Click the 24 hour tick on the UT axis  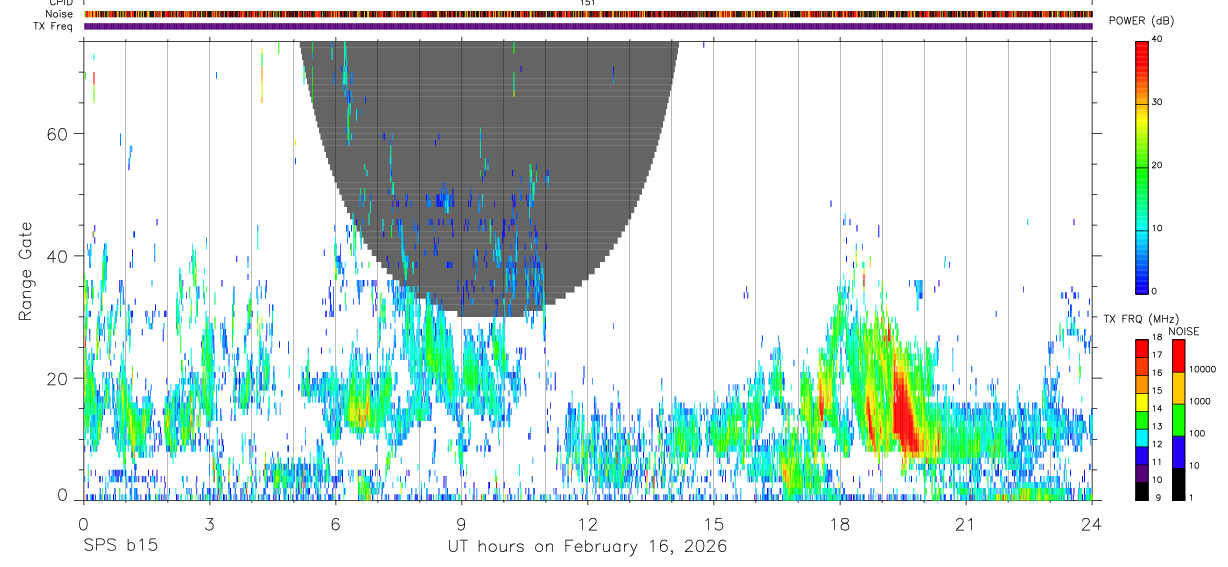(1092, 524)
